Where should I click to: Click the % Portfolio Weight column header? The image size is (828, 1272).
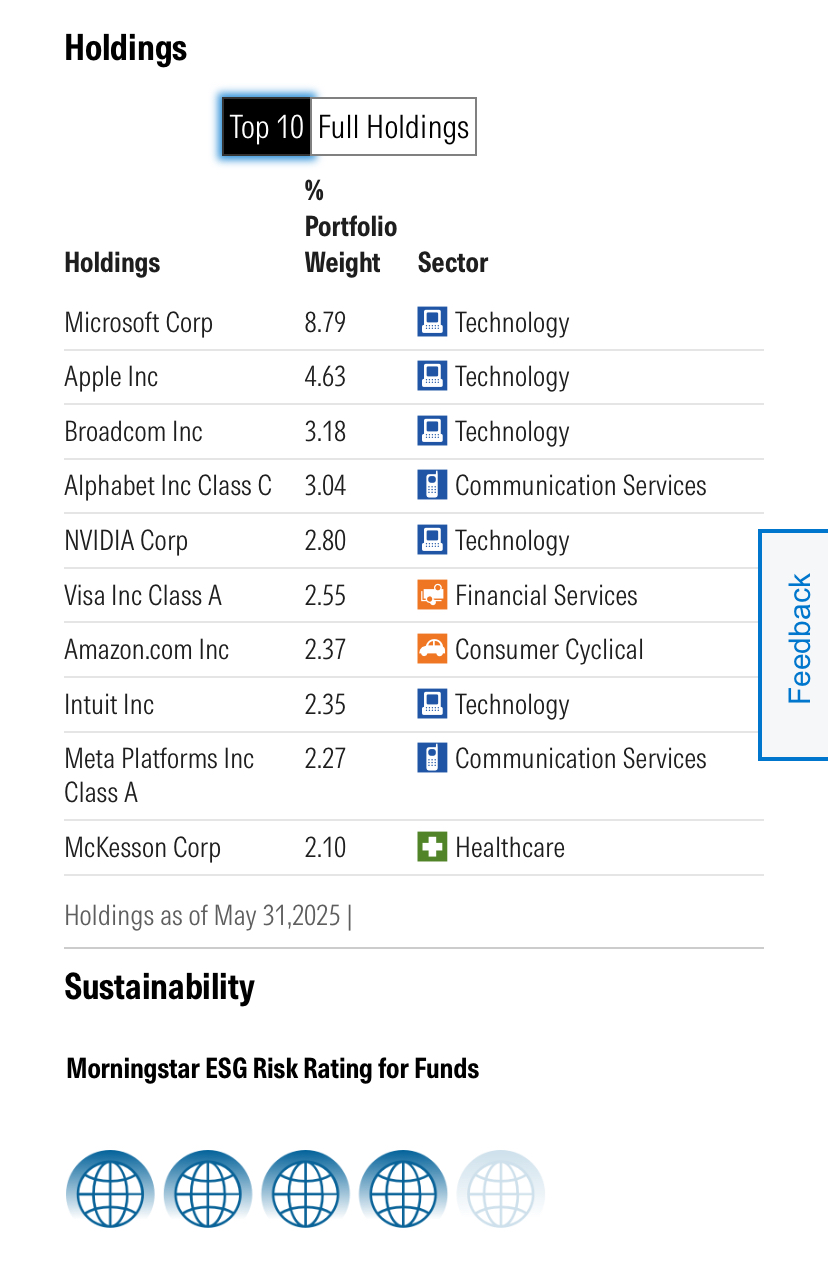[x=351, y=226]
